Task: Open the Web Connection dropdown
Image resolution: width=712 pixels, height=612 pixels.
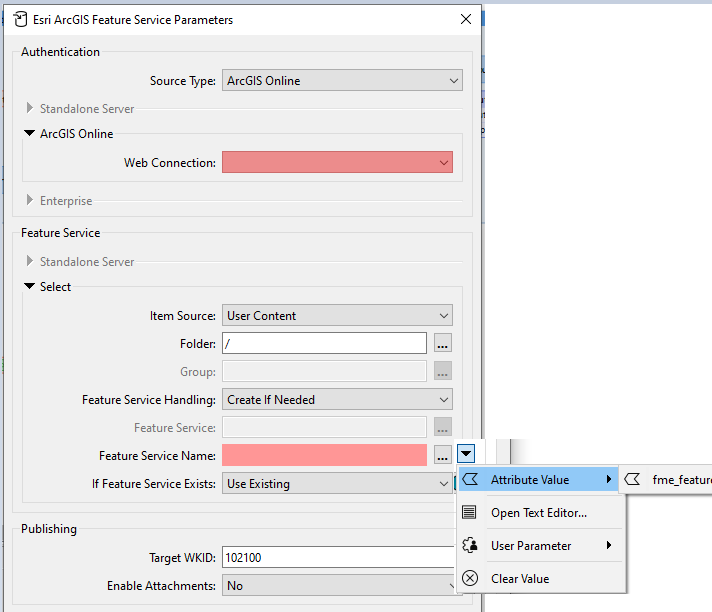Action: pyautogui.click(x=337, y=162)
